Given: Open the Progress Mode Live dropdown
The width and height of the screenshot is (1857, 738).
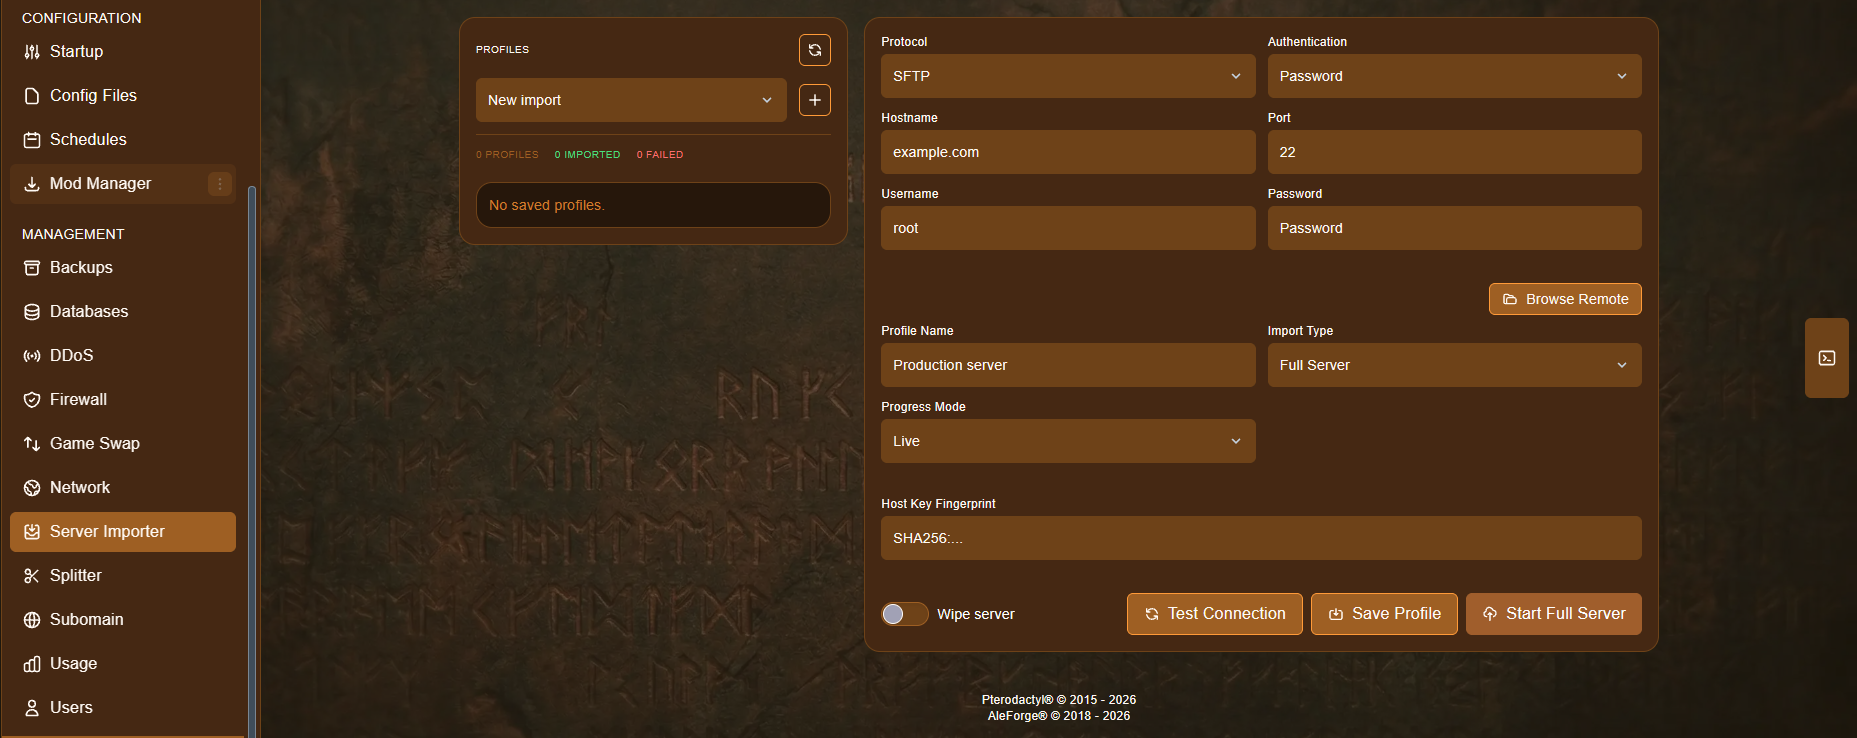Looking at the screenshot, I should [1068, 441].
